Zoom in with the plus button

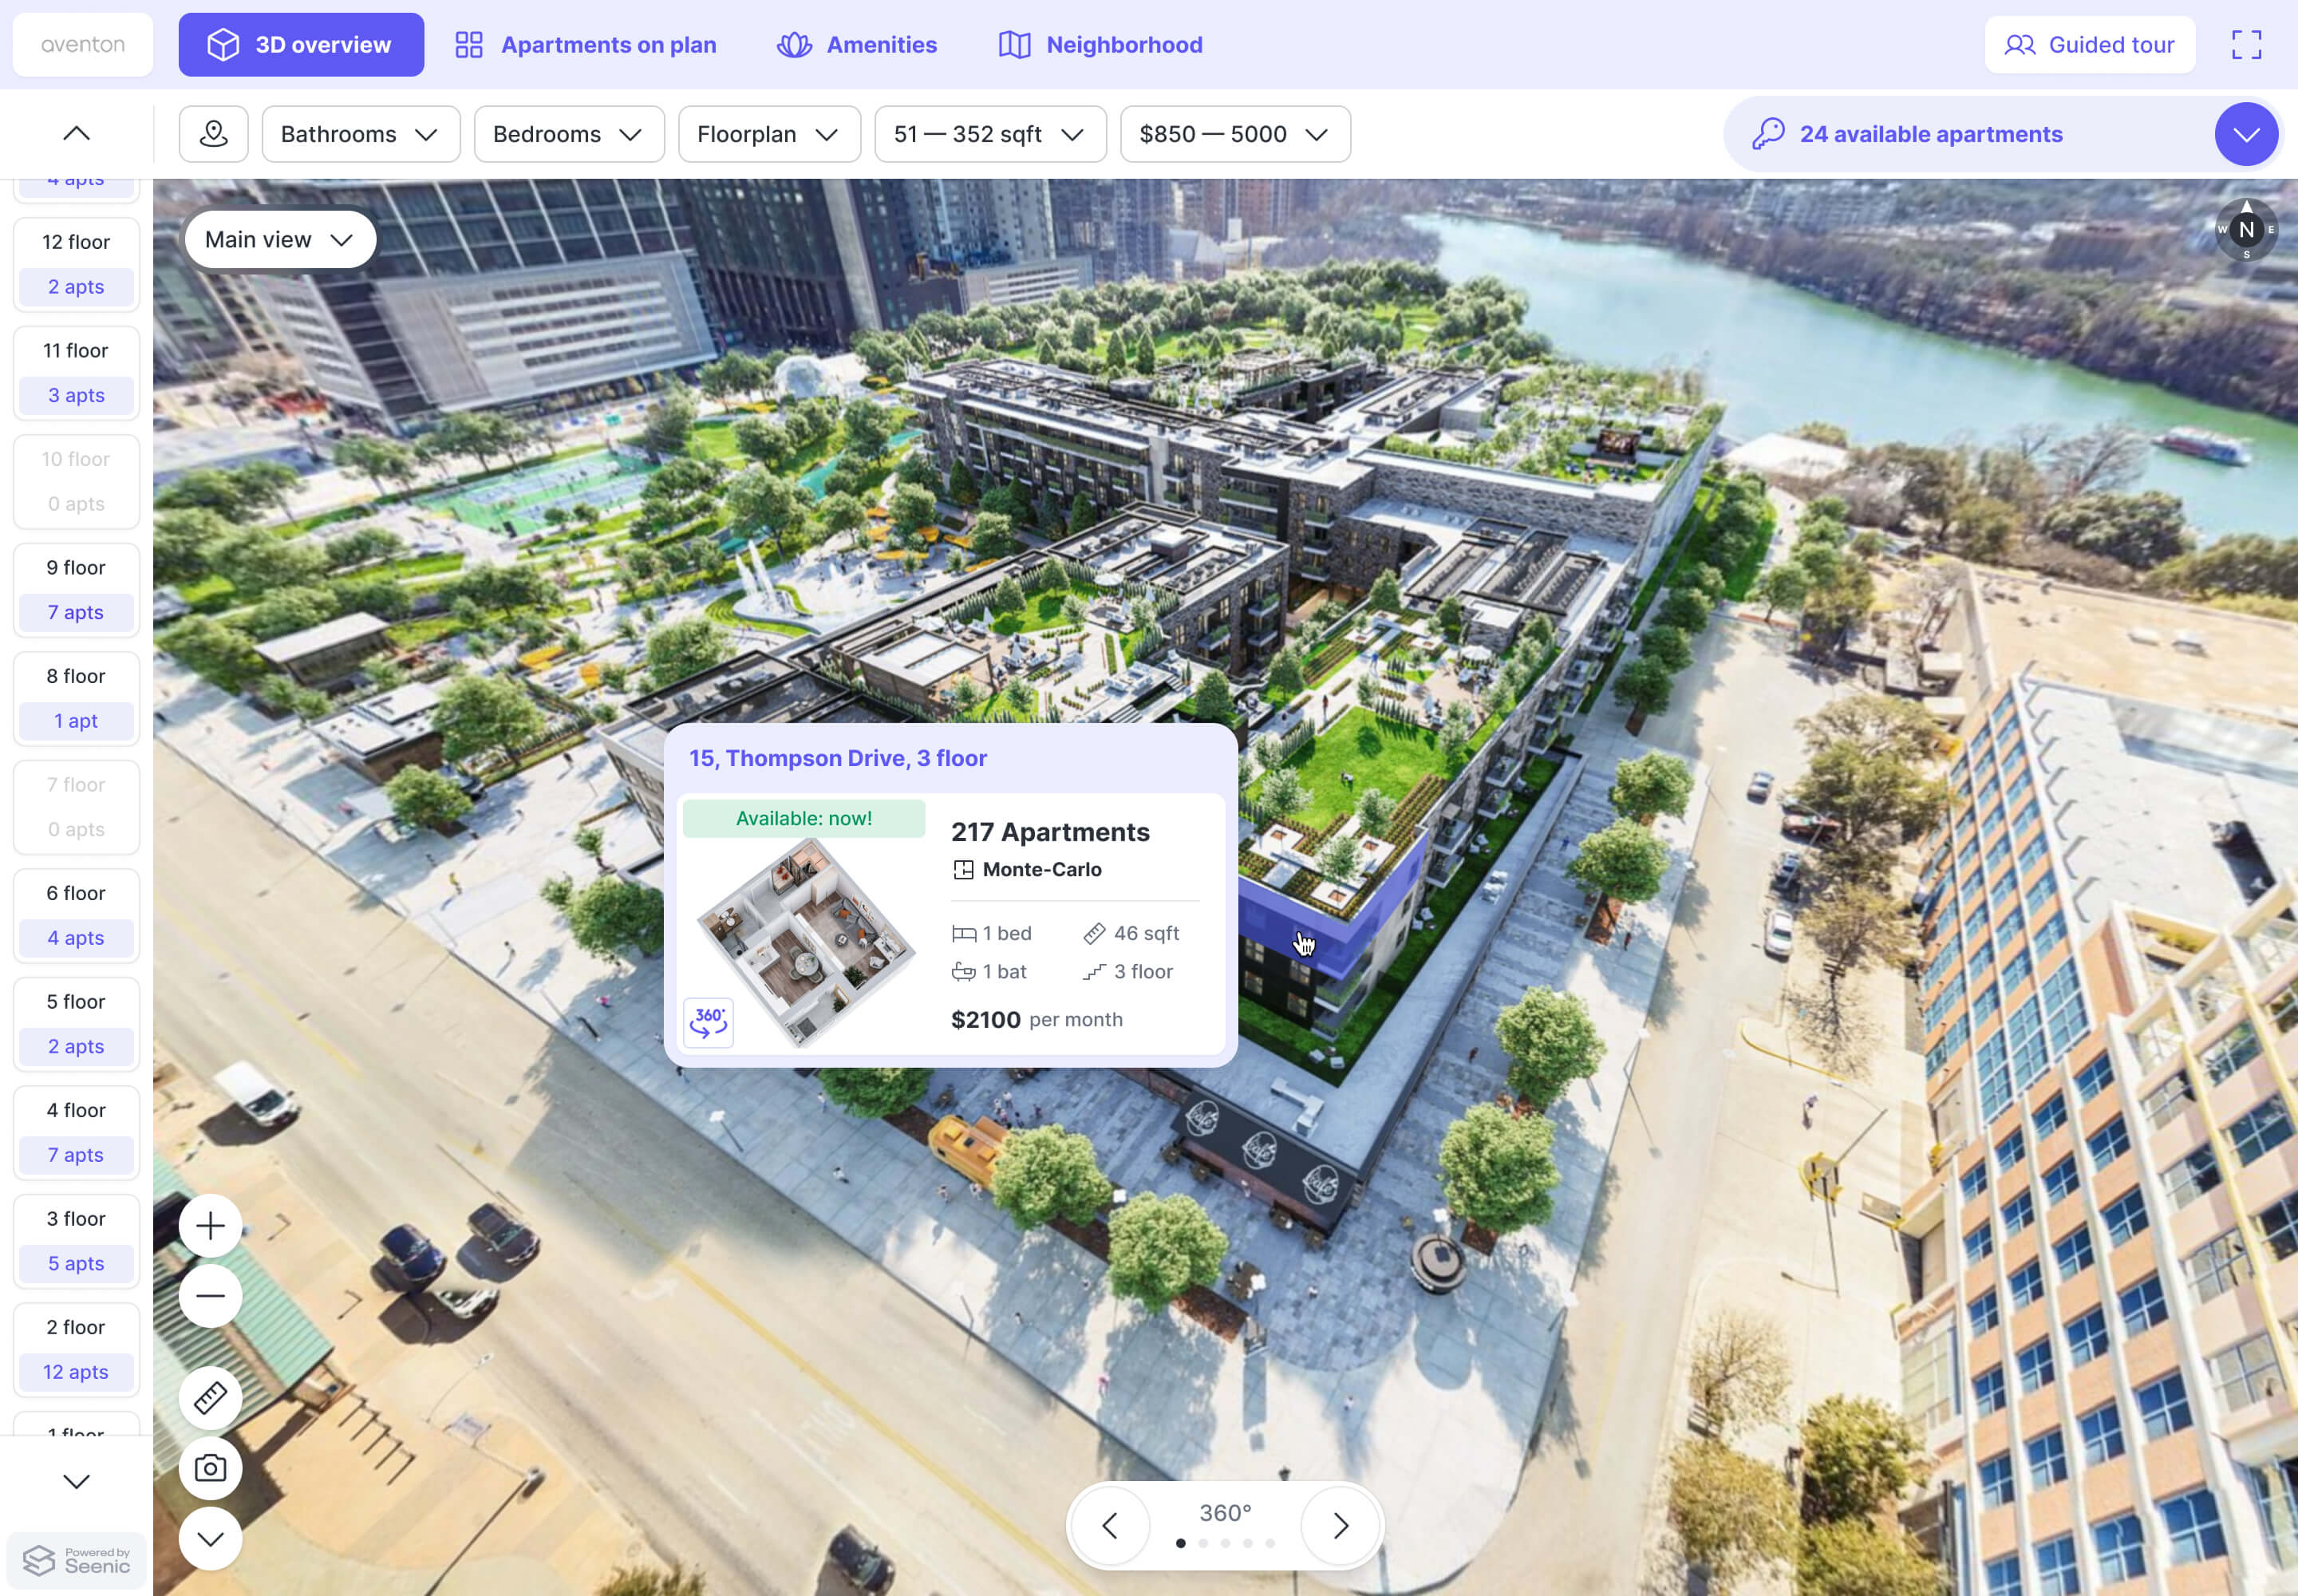click(210, 1226)
